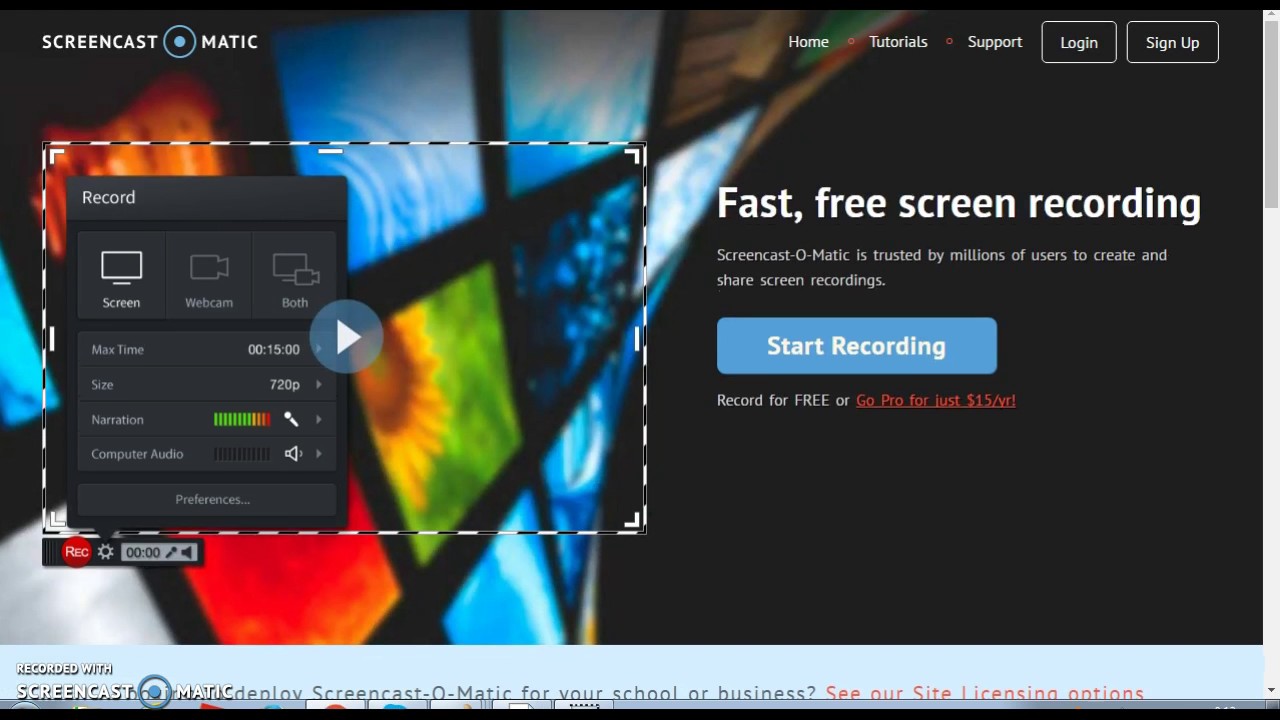
Task: Click the blue Start Recording button
Action: (857, 346)
